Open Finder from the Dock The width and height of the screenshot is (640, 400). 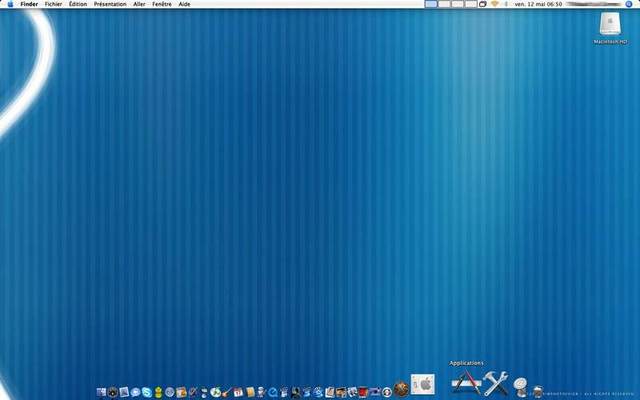point(101,392)
